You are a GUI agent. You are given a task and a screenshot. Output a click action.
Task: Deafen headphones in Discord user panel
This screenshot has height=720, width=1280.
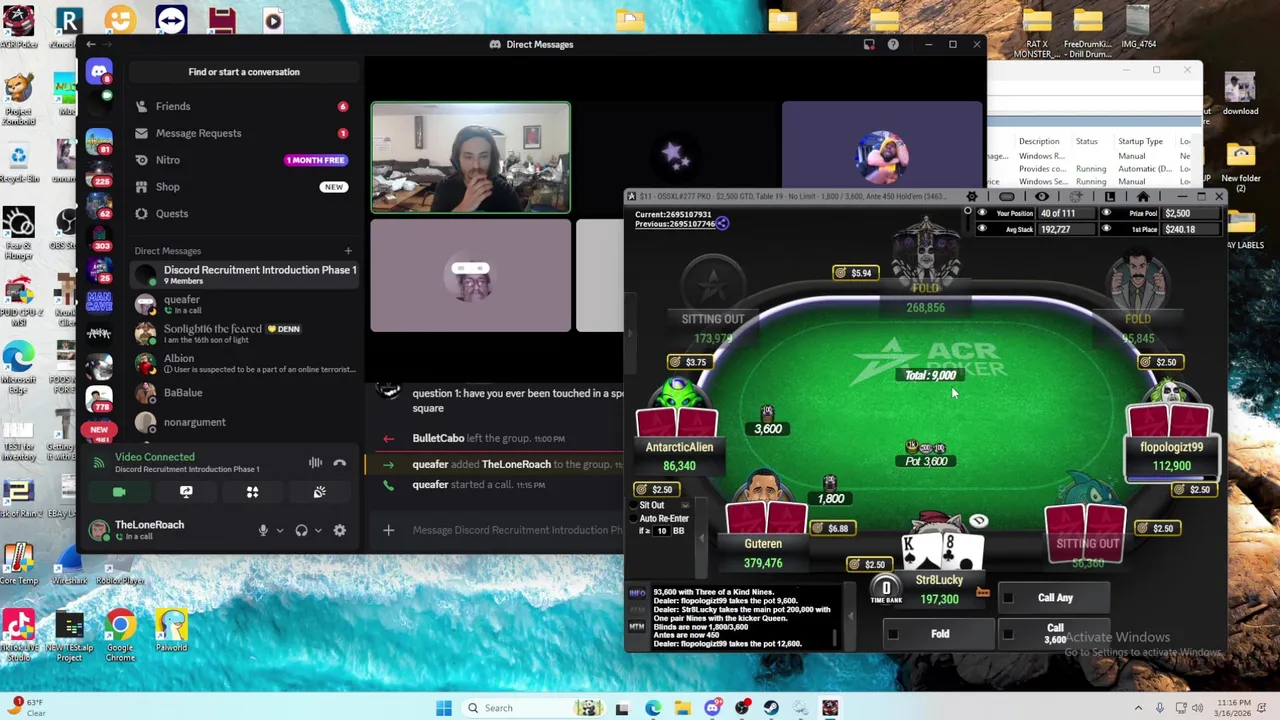[x=301, y=531]
